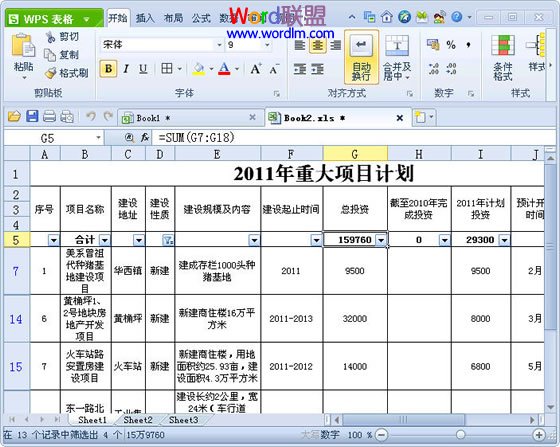Click the Format Painter (格式刷) icon

[50, 73]
